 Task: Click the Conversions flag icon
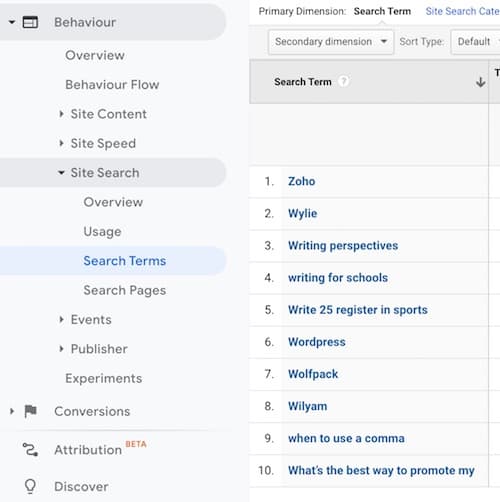pyautogui.click(x=30, y=411)
